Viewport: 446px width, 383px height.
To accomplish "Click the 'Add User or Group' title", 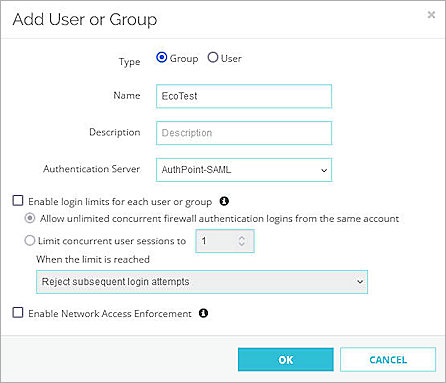I will (85, 19).
